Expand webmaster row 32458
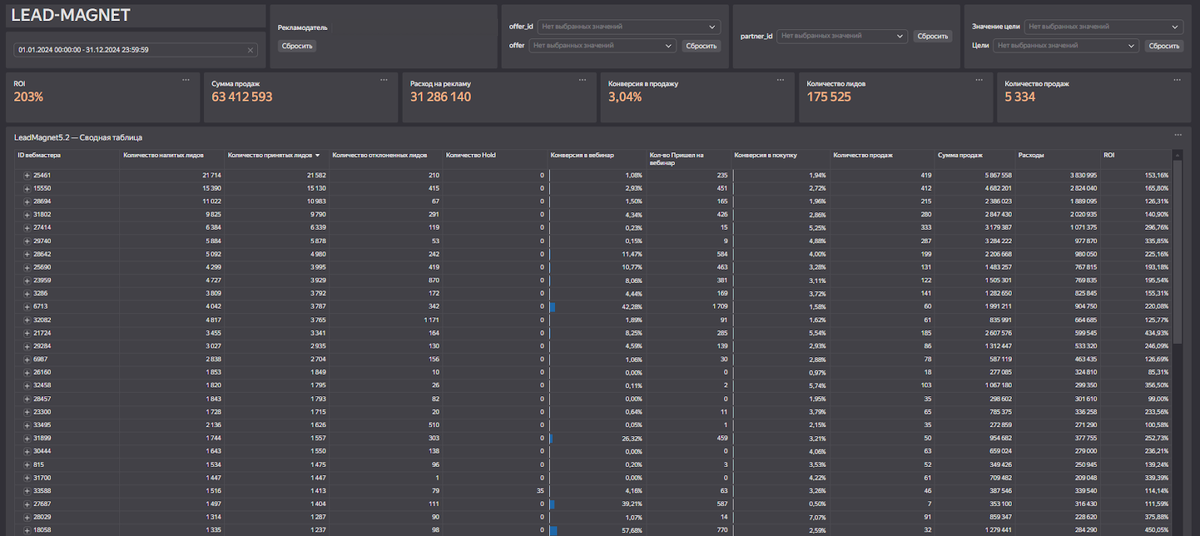Image resolution: width=1200 pixels, height=536 pixels. point(27,385)
